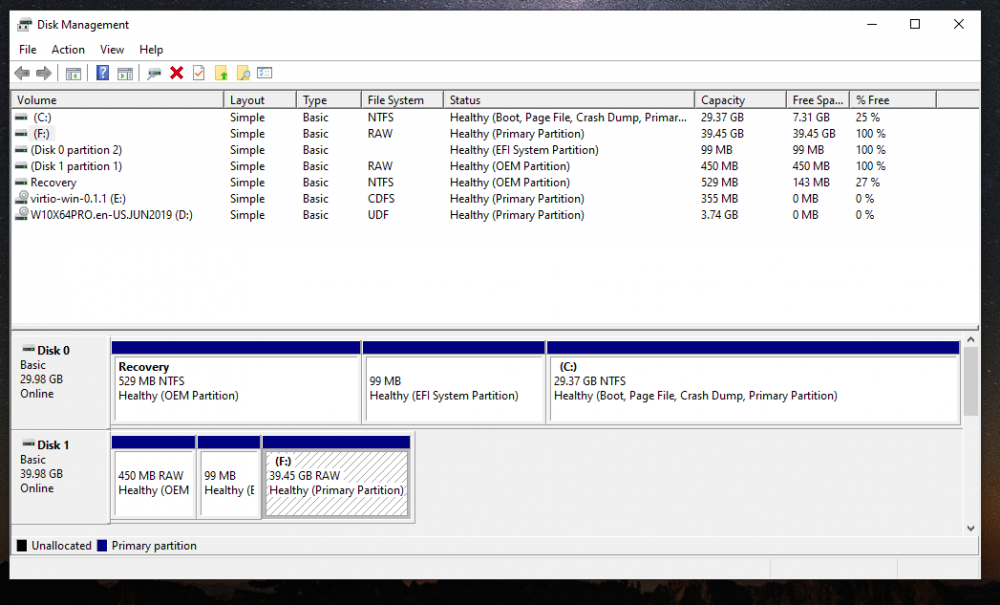This screenshot has height=605, width=1000.
Task: Click the disk icon next to Disk 1
Action: (28, 444)
